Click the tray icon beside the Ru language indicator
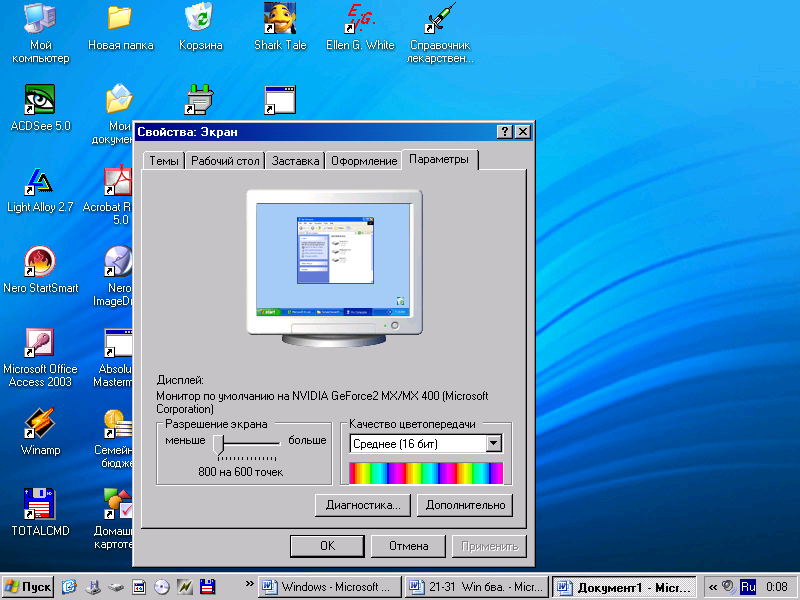The width and height of the screenshot is (800, 600). [x=729, y=587]
